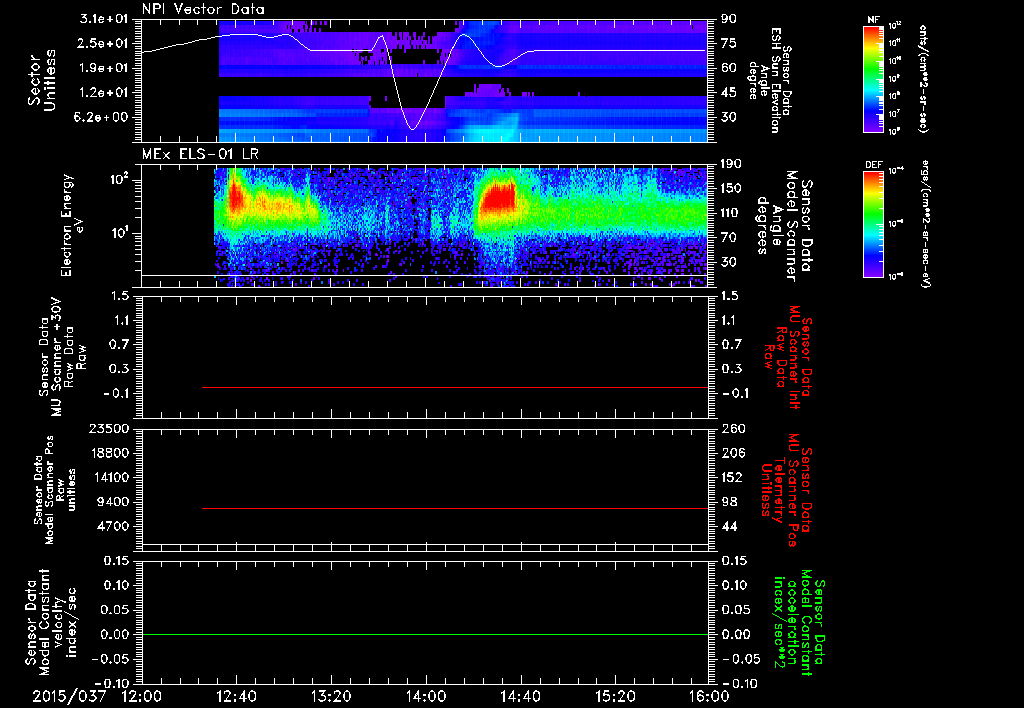Click the red electron burst near 12:40
The image size is (1024, 708).
coord(234,196)
